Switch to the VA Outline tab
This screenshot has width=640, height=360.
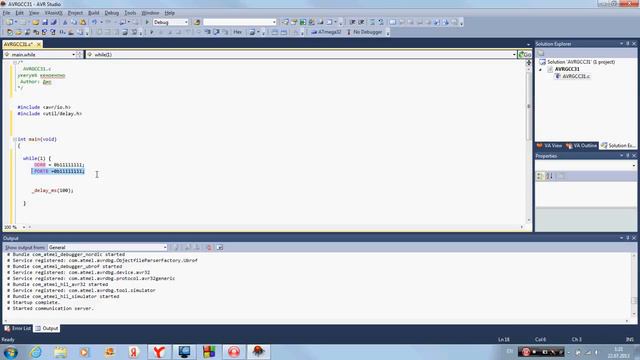(x=581, y=146)
